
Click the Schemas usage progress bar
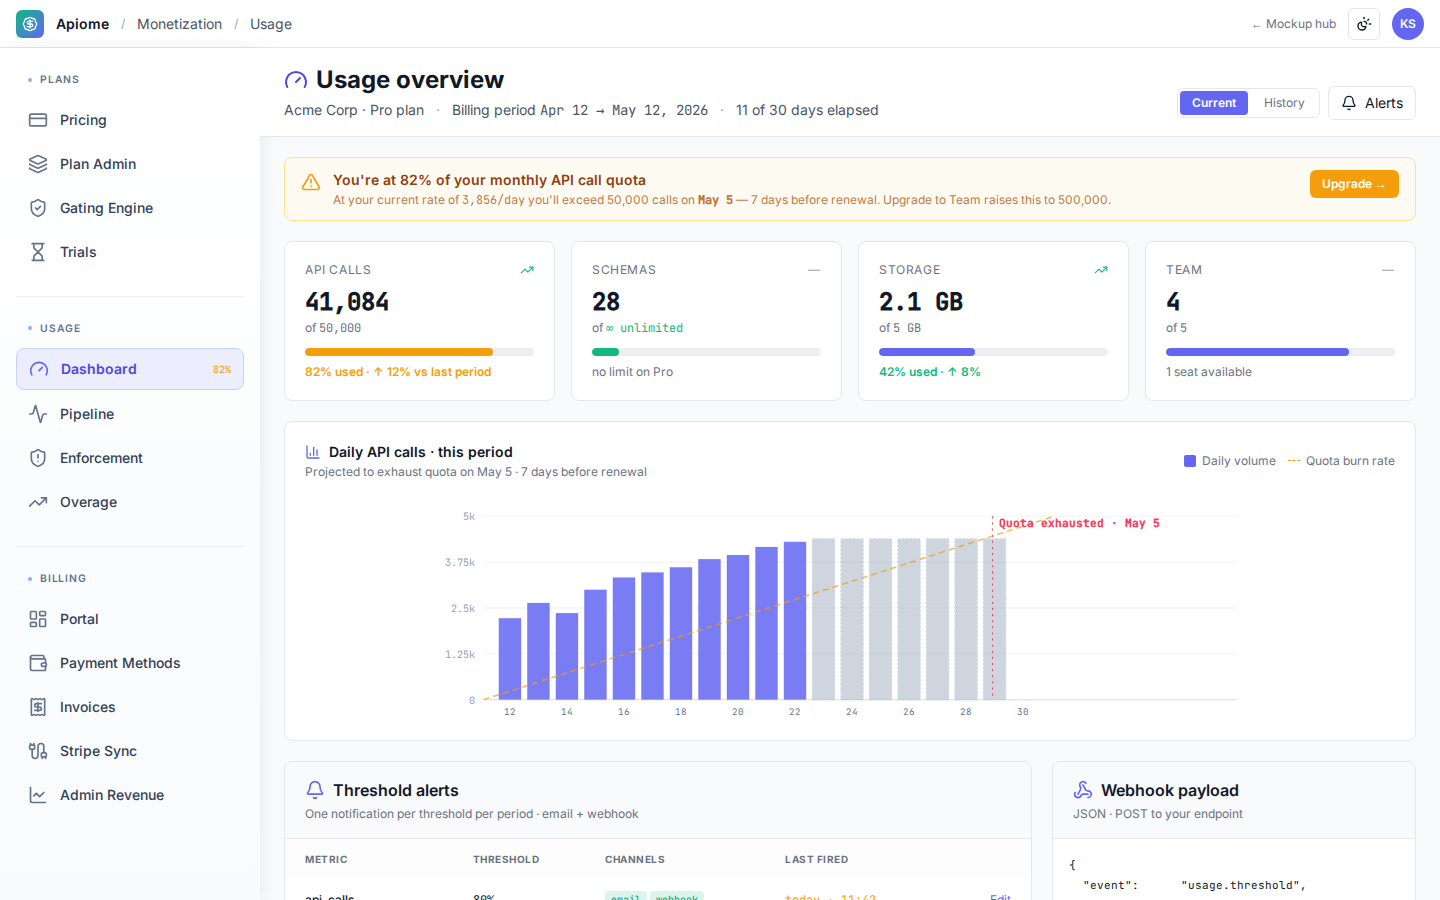(x=706, y=352)
